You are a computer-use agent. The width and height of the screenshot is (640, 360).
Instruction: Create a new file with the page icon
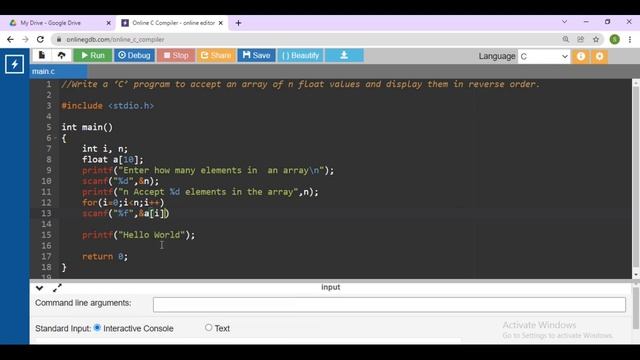42,56
